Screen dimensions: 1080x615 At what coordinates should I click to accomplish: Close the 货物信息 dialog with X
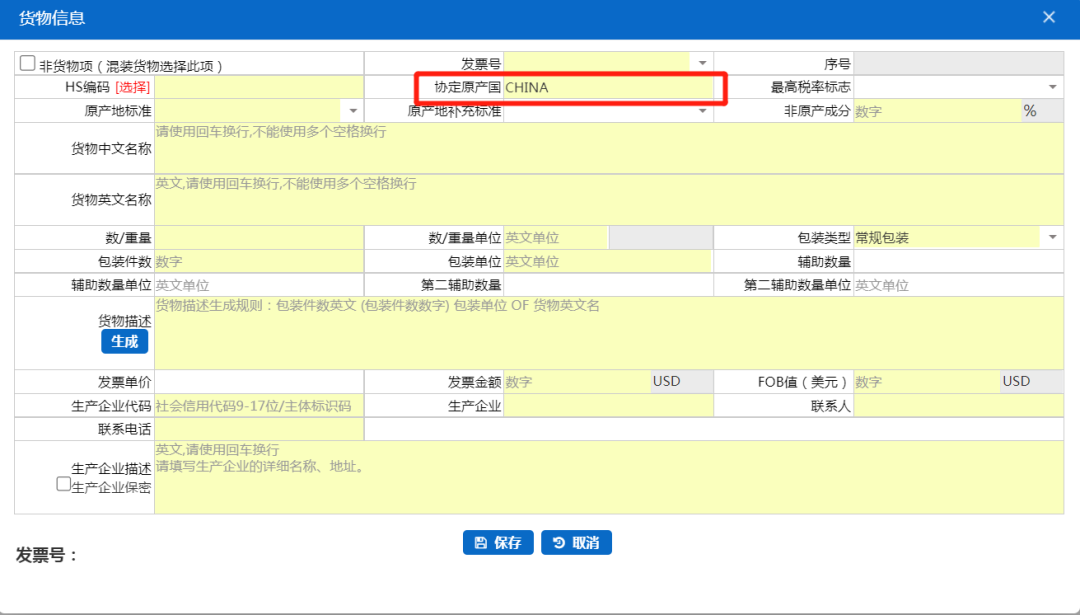click(1049, 17)
